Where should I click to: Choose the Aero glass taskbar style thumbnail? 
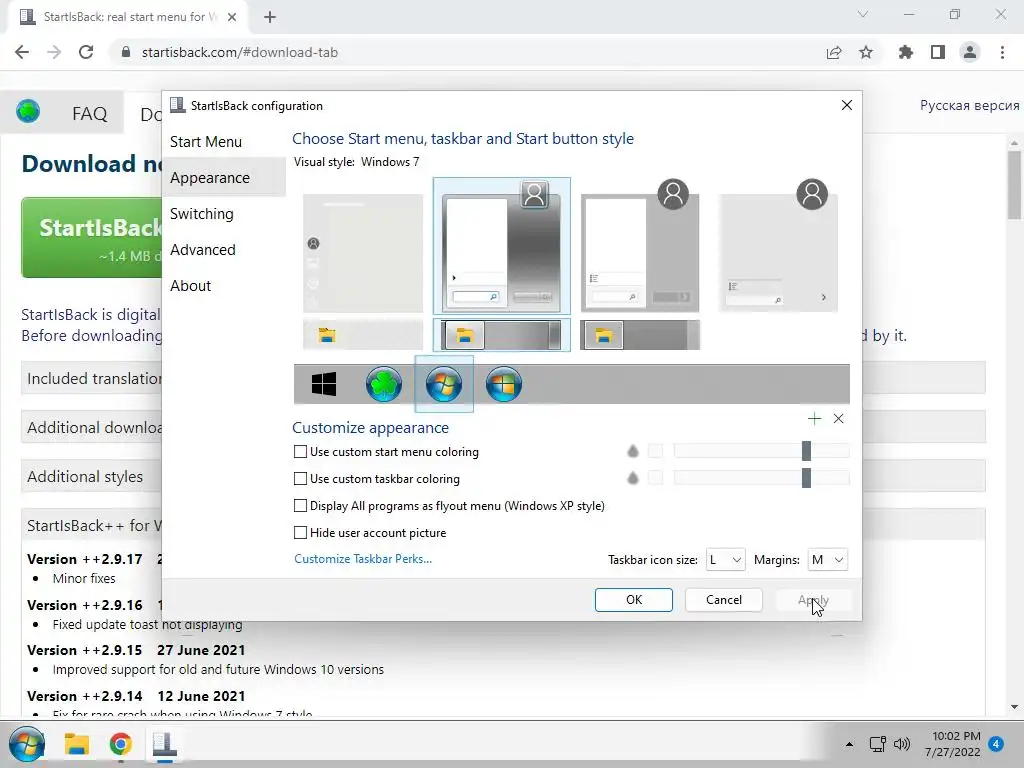[x=502, y=335]
